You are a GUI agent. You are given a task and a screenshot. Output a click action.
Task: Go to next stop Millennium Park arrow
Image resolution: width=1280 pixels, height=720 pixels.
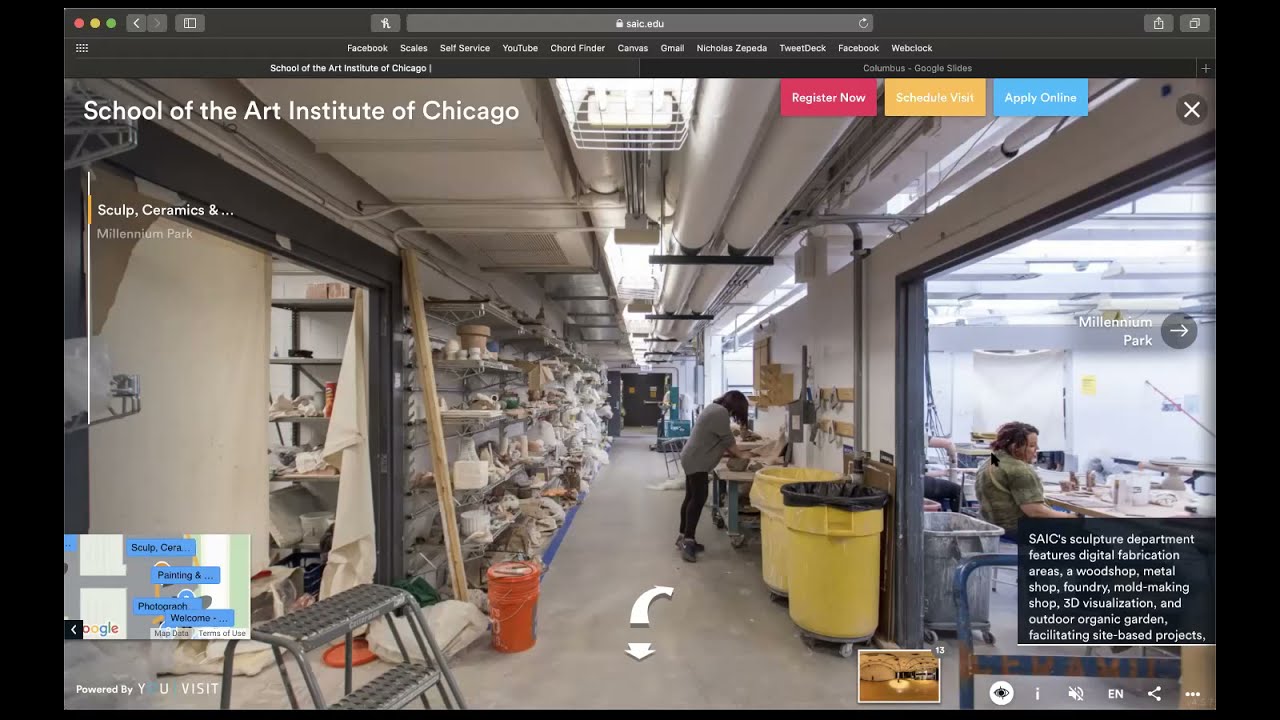pos(1180,331)
